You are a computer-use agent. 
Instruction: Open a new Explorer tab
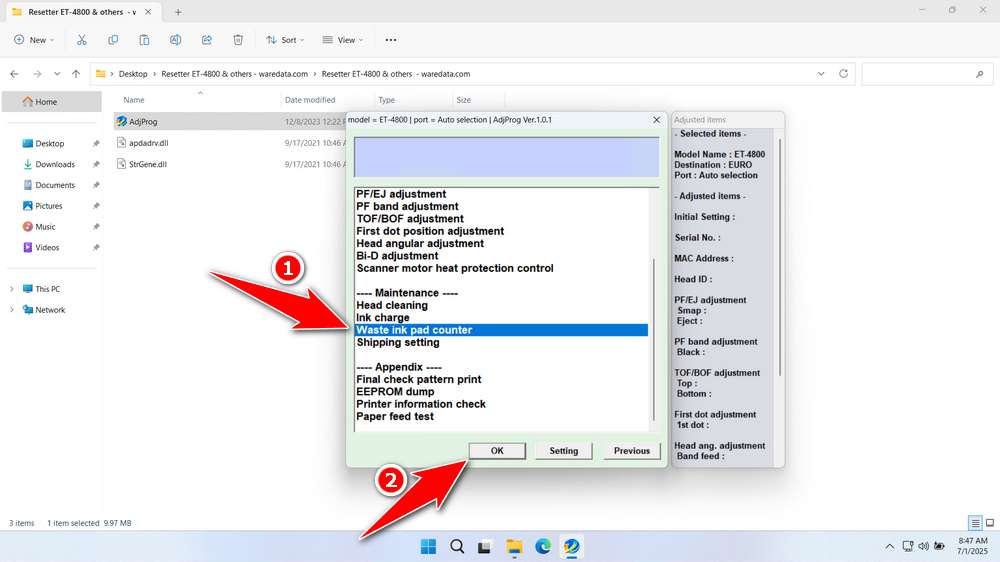click(178, 12)
